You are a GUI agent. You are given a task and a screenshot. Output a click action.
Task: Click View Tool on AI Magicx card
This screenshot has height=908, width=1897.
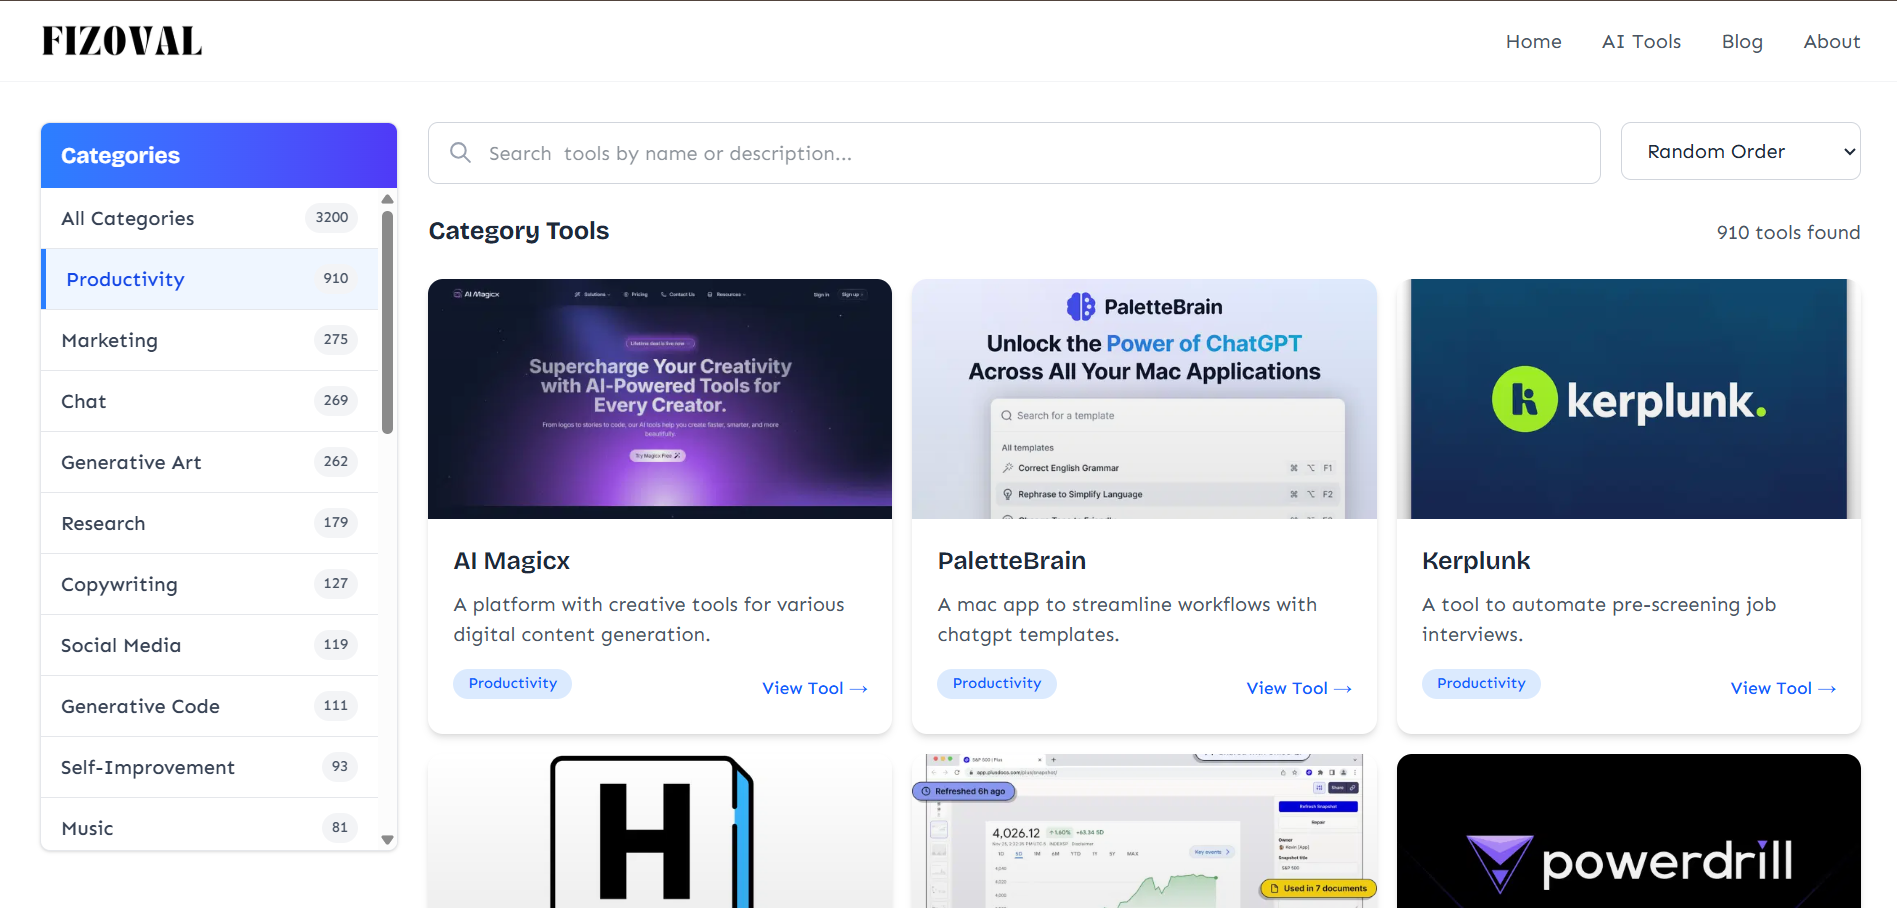coord(814,688)
